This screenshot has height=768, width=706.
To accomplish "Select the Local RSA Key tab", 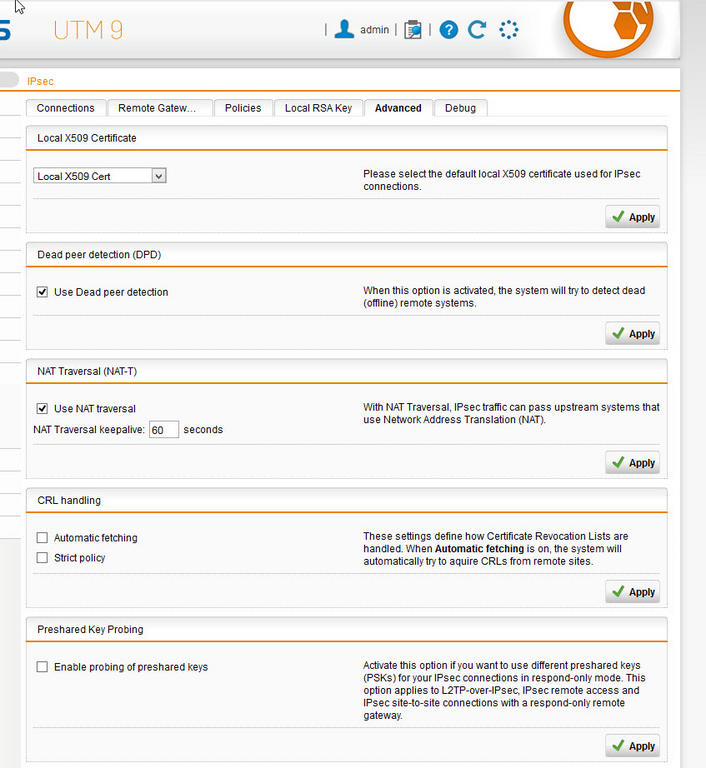I will [x=318, y=108].
